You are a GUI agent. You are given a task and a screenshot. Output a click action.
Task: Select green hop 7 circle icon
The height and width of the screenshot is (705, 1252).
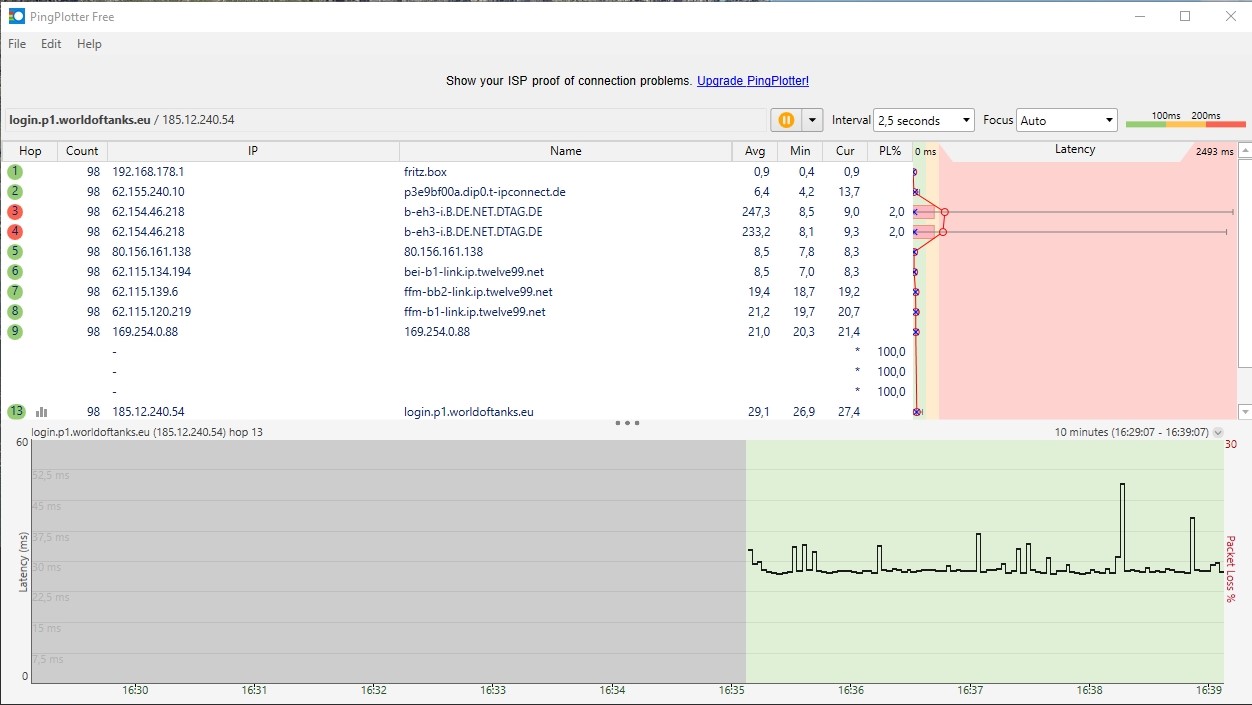(15, 292)
